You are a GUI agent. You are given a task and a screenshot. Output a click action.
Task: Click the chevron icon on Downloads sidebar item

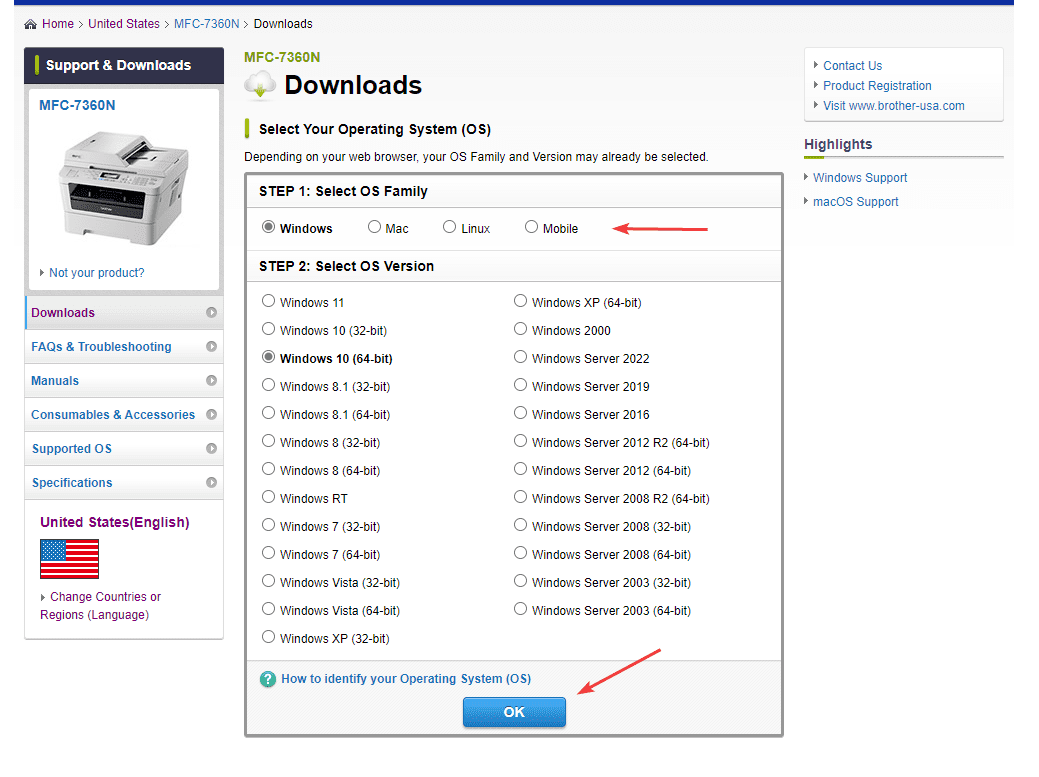tap(211, 313)
